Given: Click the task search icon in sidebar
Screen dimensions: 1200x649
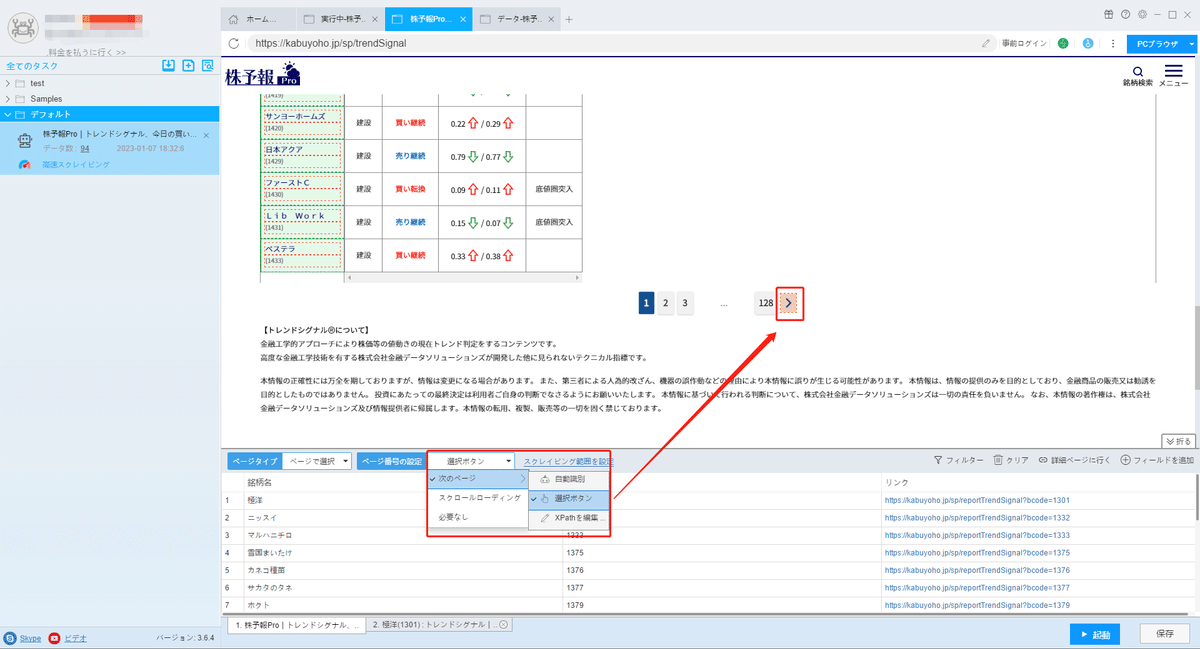Looking at the screenshot, I should point(208,65).
